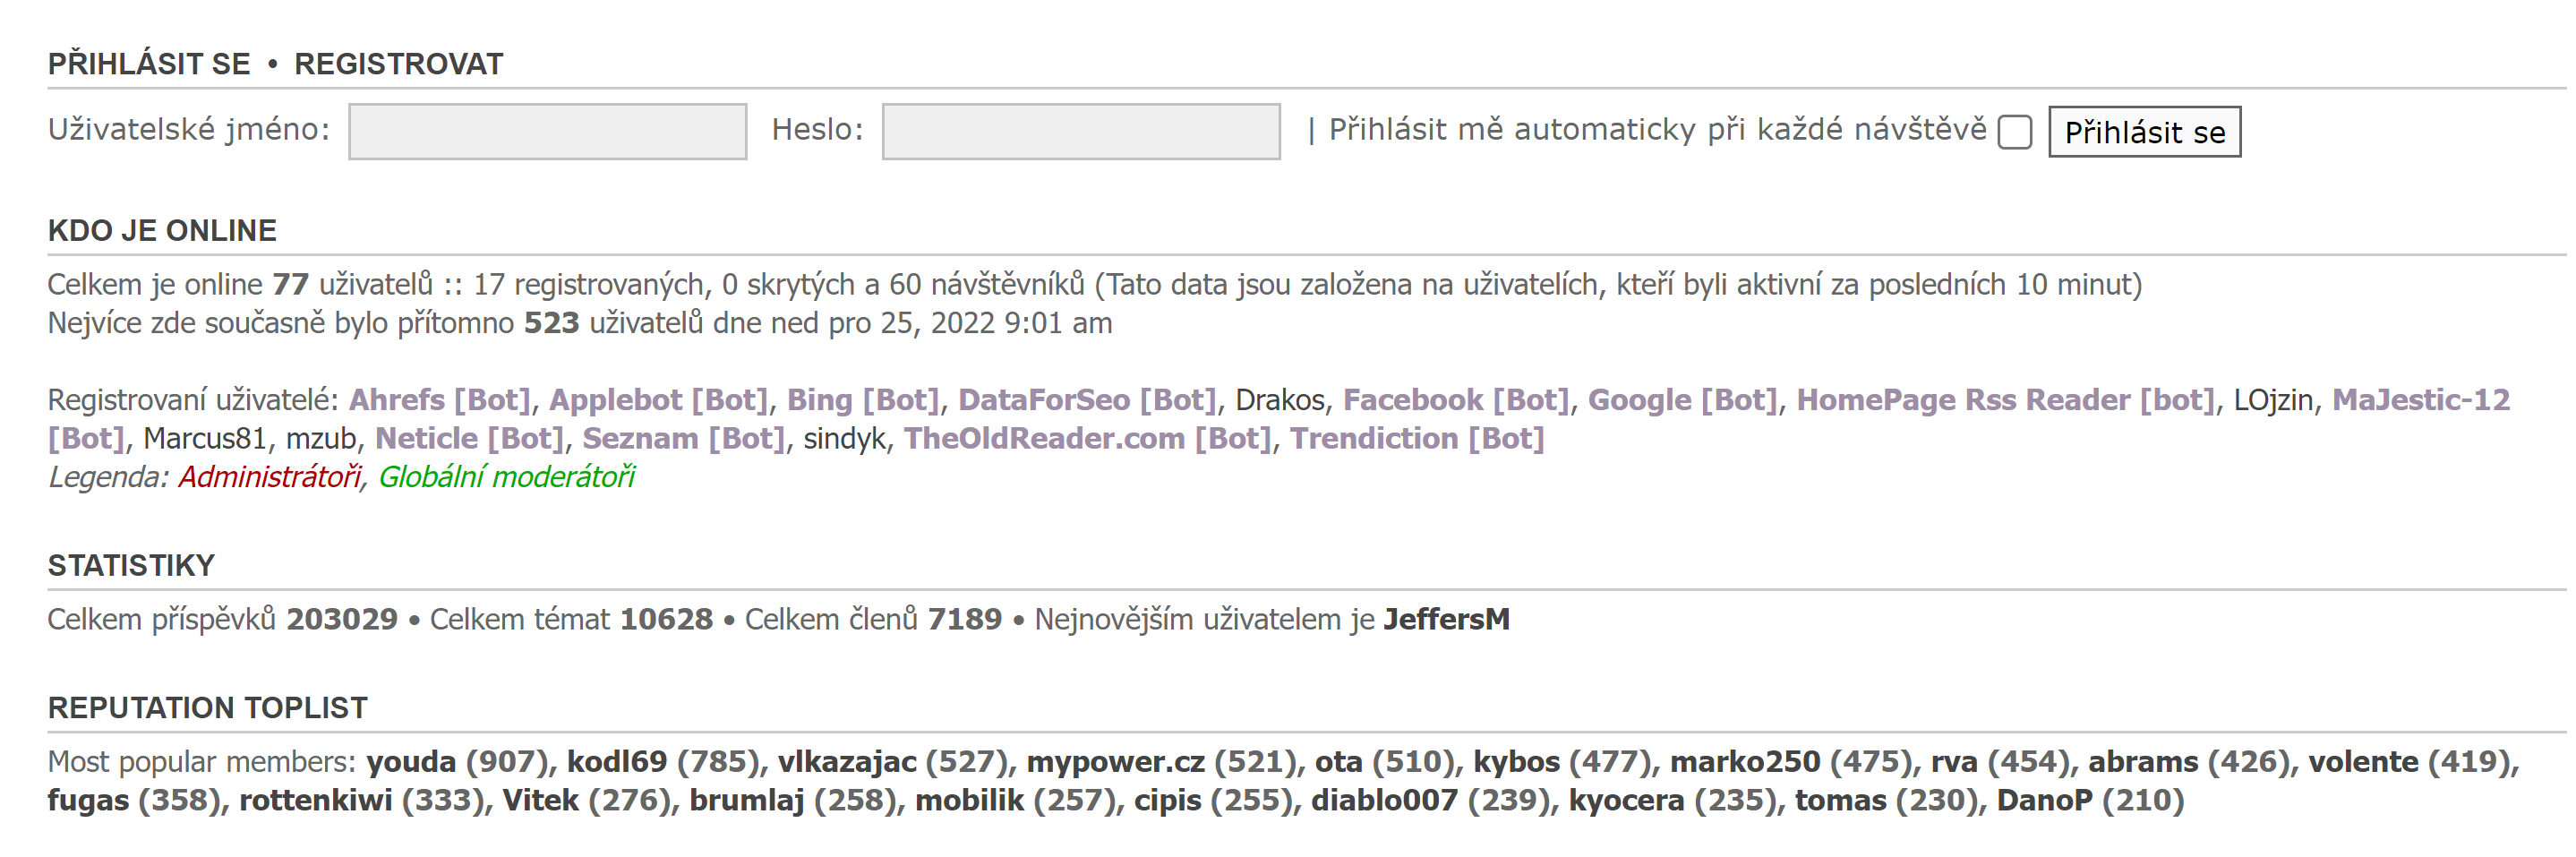View the Marcus81 user profile
This screenshot has width=2576, height=857.
[x=205, y=439]
